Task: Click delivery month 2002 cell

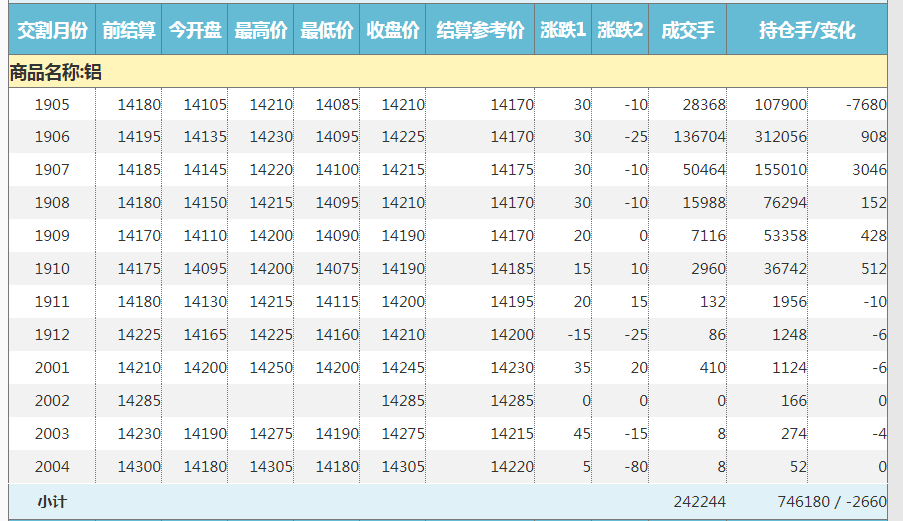Action: [52, 401]
